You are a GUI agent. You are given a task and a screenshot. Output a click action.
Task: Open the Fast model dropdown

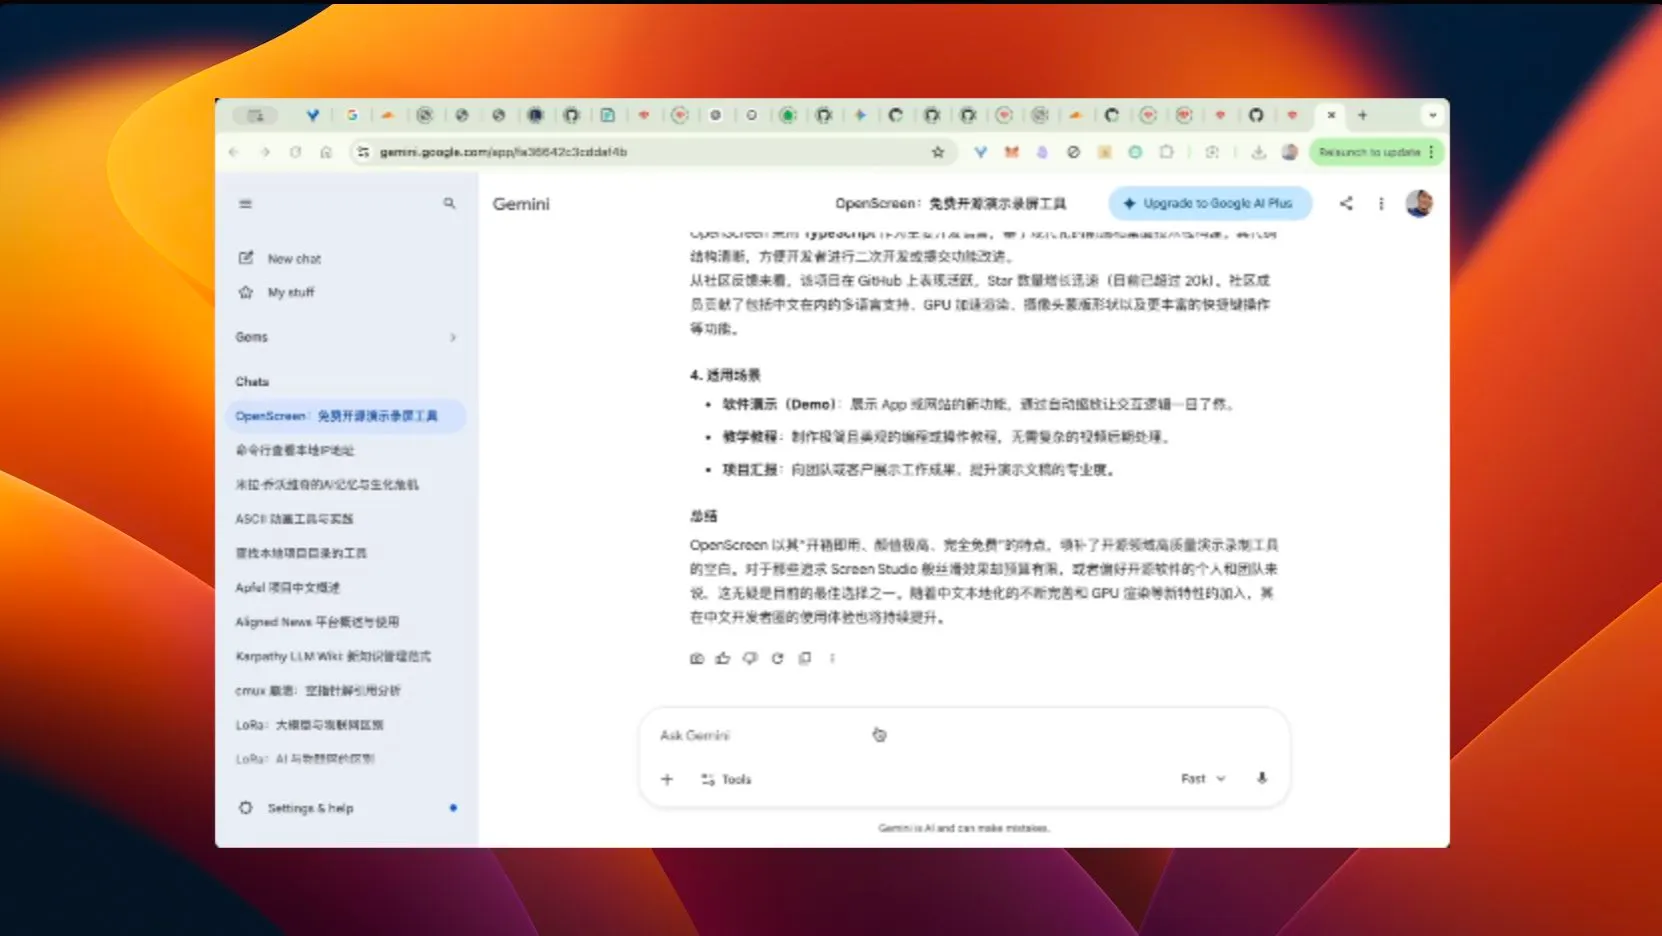(1200, 778)
